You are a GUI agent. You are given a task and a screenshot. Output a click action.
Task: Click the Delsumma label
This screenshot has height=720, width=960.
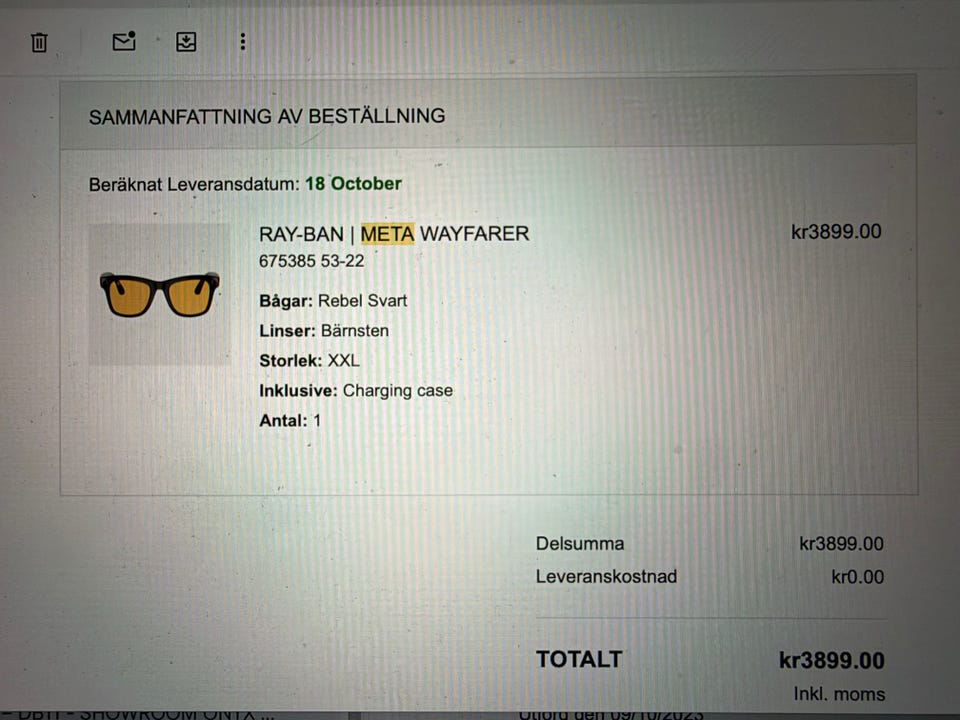tap(580, 544)
